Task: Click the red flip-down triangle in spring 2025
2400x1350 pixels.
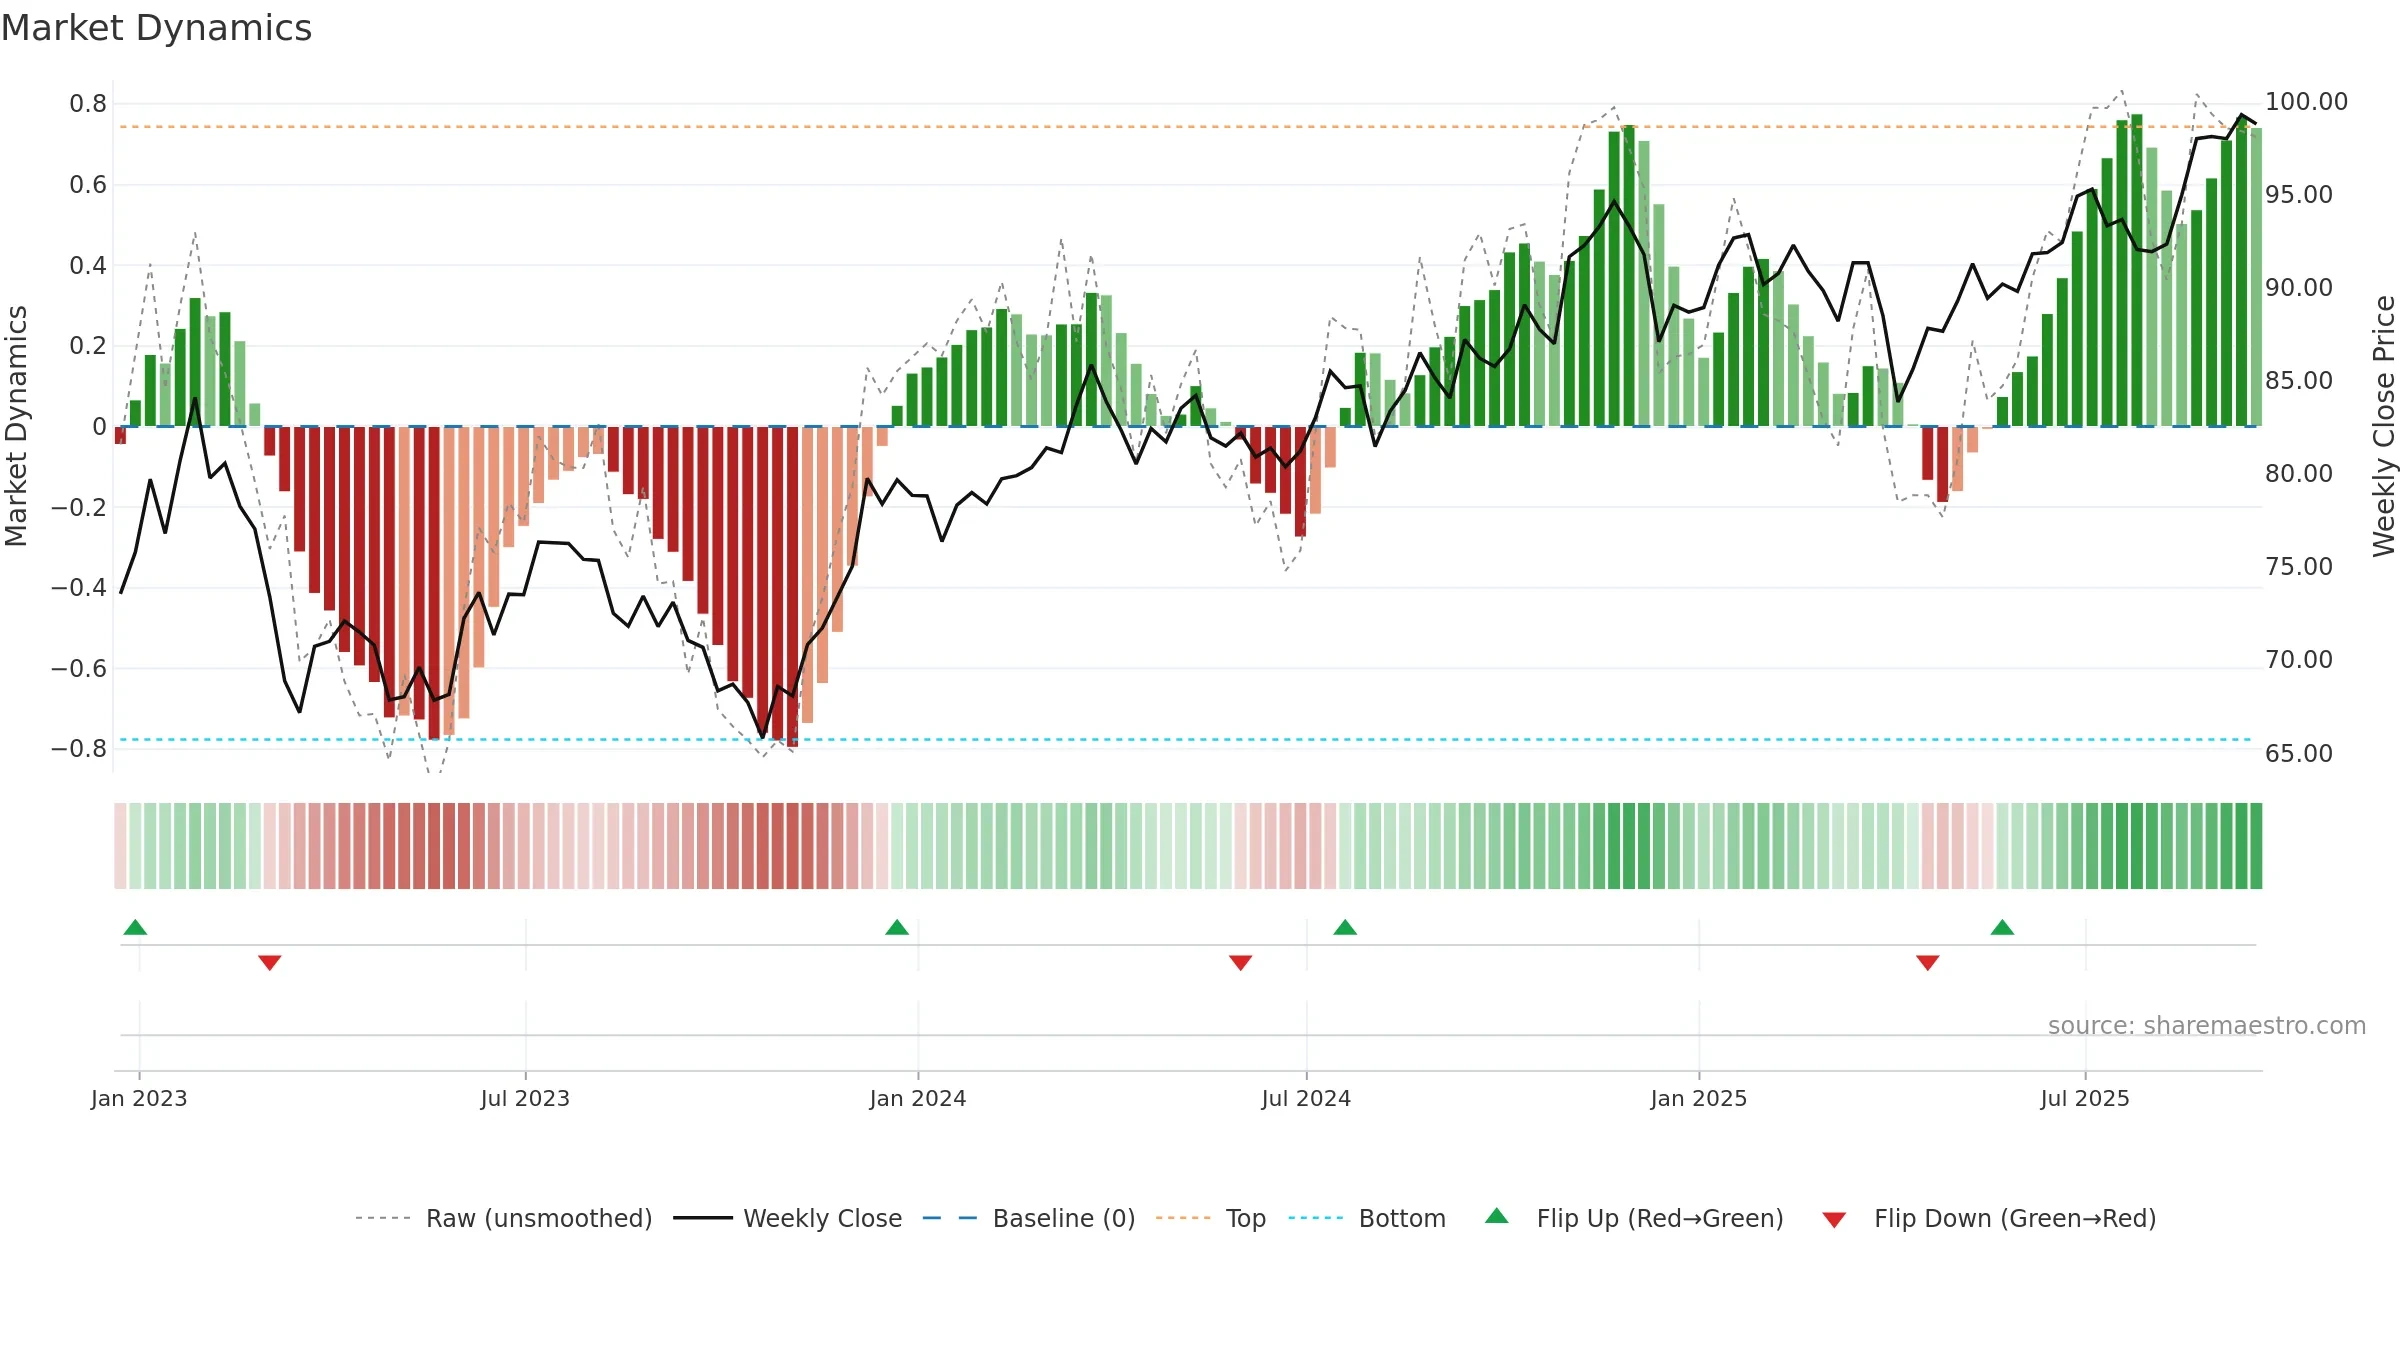Action: pyautogui.click(x=1928, y=962)
